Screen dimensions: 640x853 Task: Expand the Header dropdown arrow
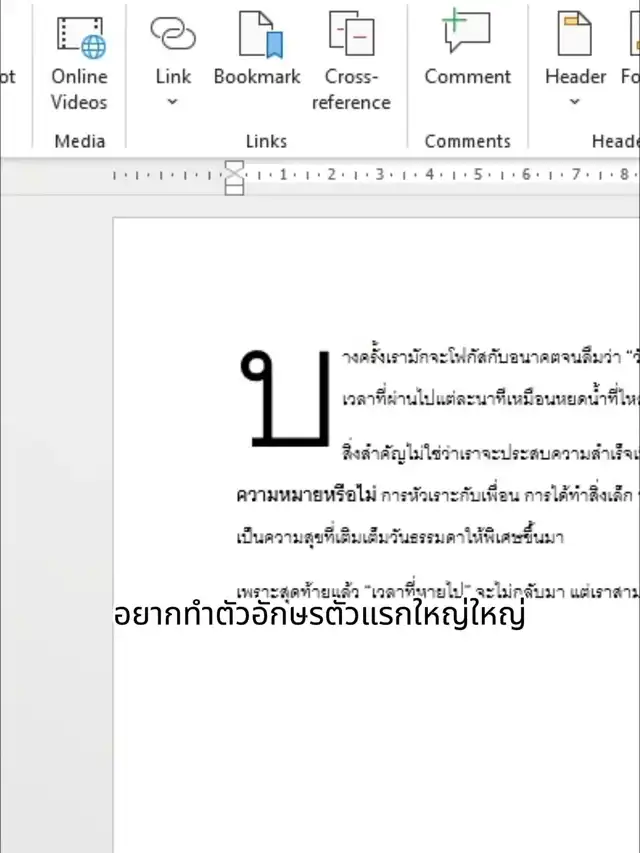coord(575,102)
